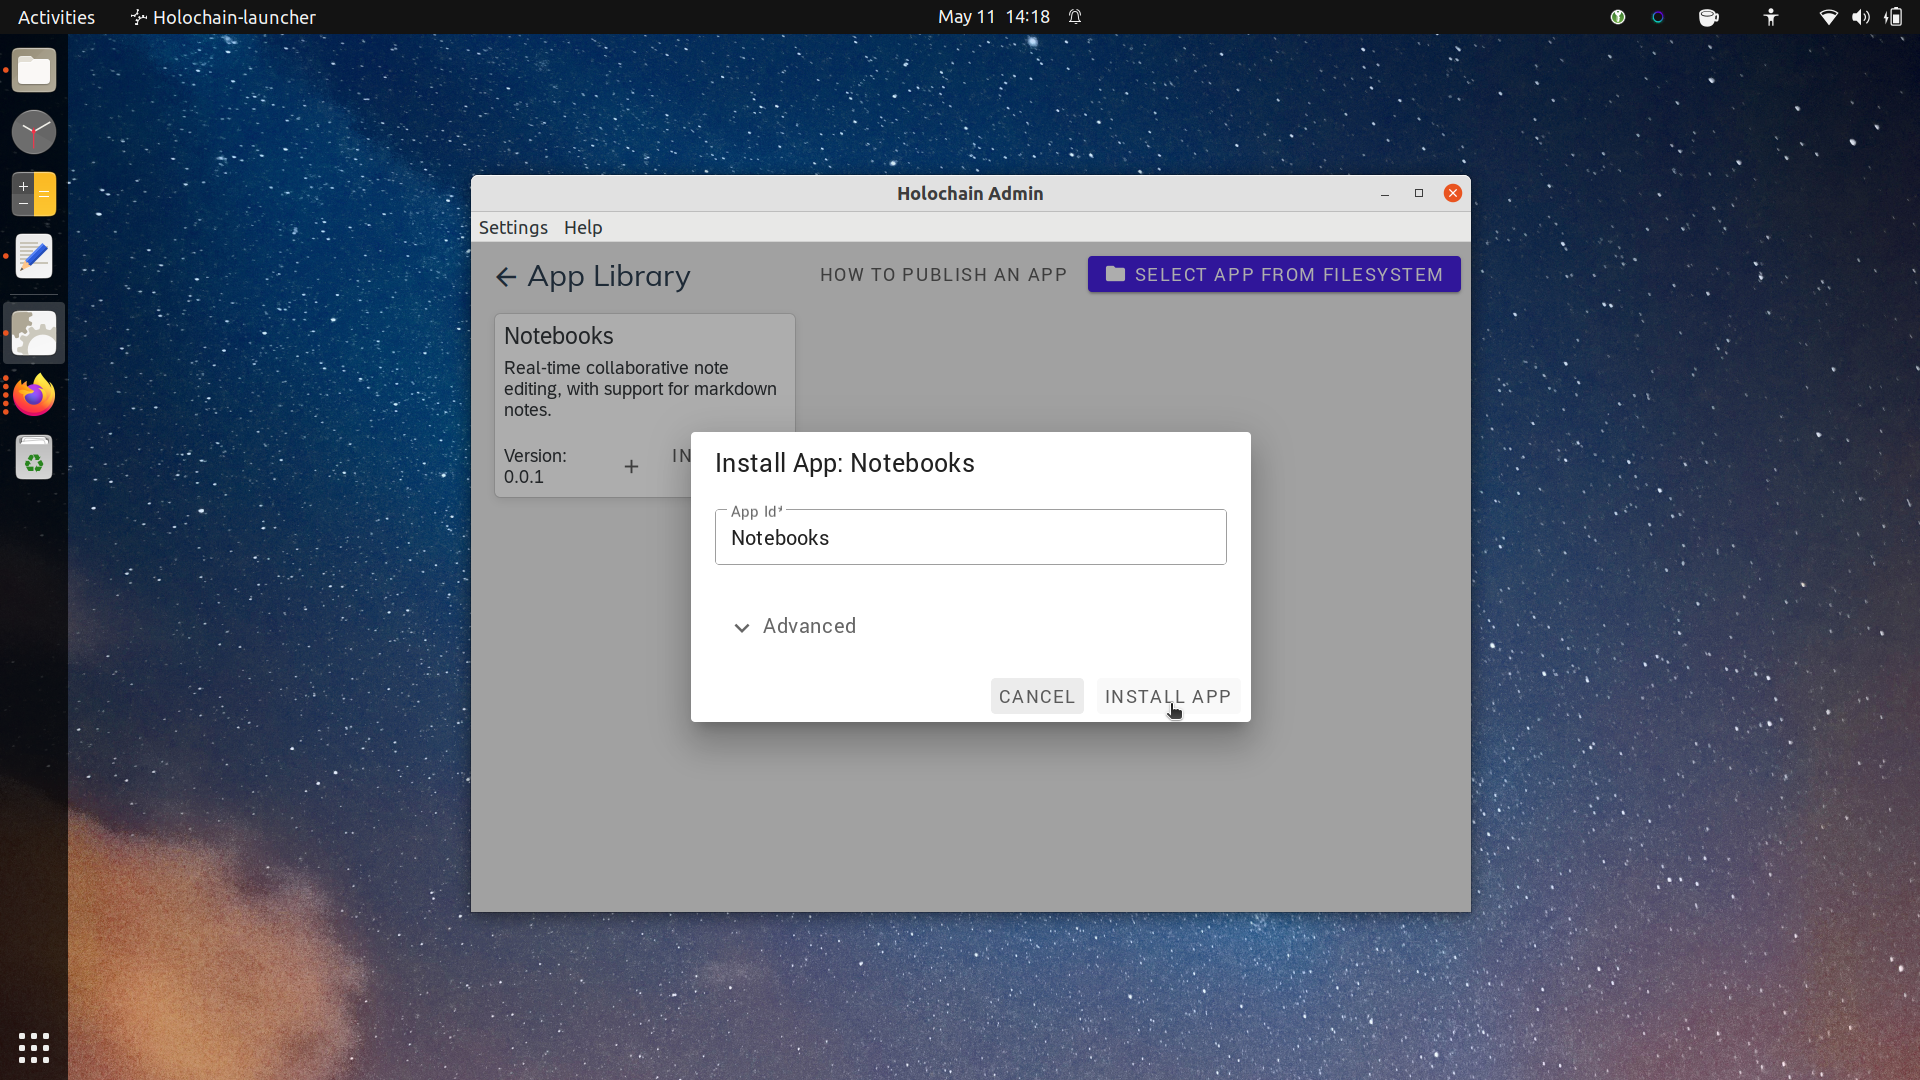The image size is (1920, 1080).
Task: Click the network/WiFi icon in system tray
Action: click(1828, 17)
